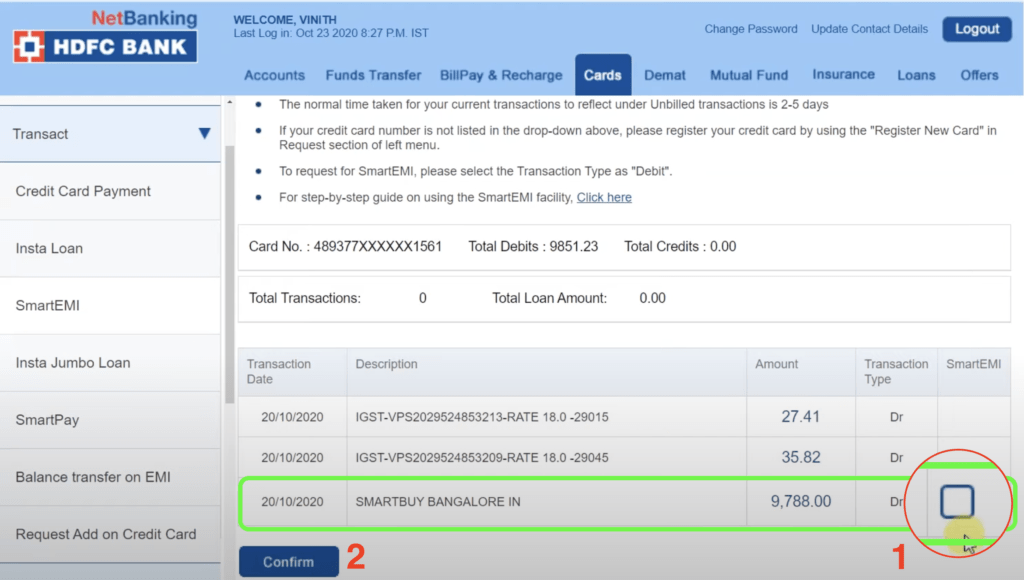Select Insta Loan in sidebar
This screenshot has width=1024, height=580.
pos(110,248)
